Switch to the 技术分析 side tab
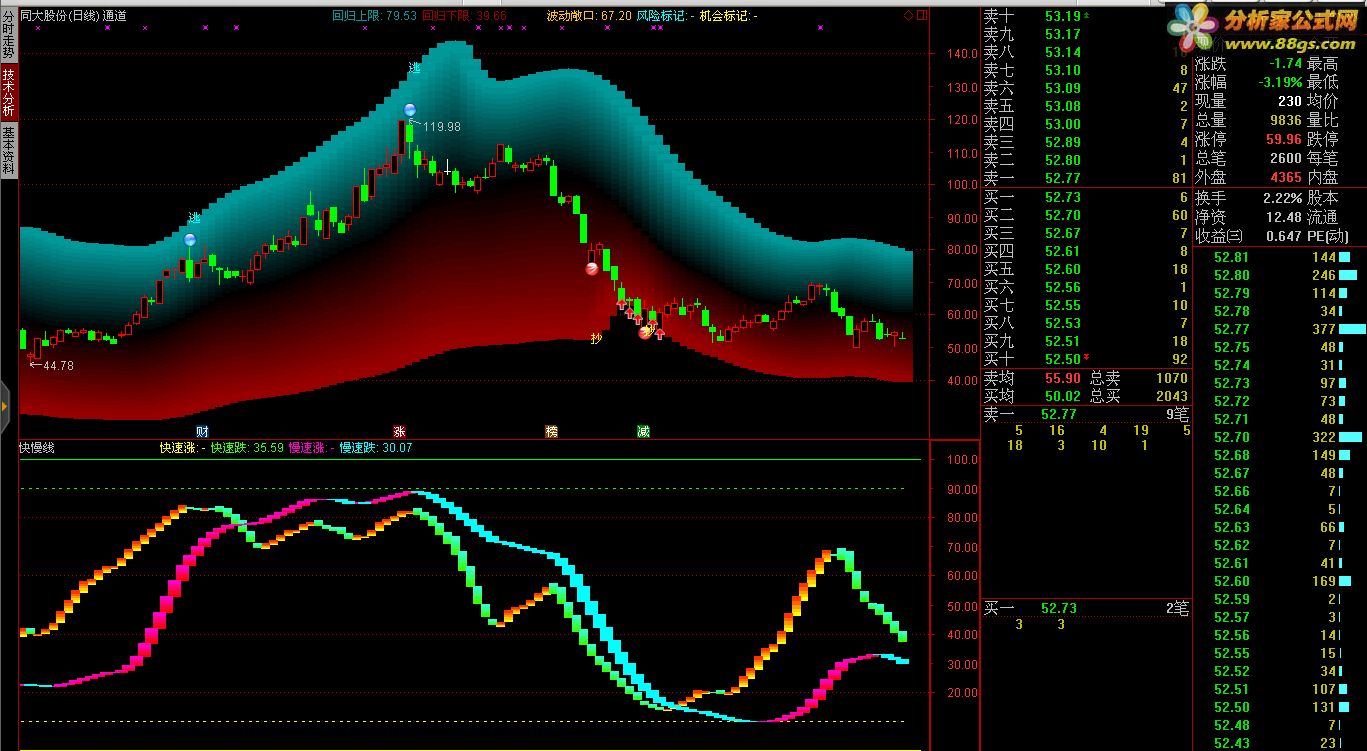This screenshot has width=1367, height=751. 8,92
